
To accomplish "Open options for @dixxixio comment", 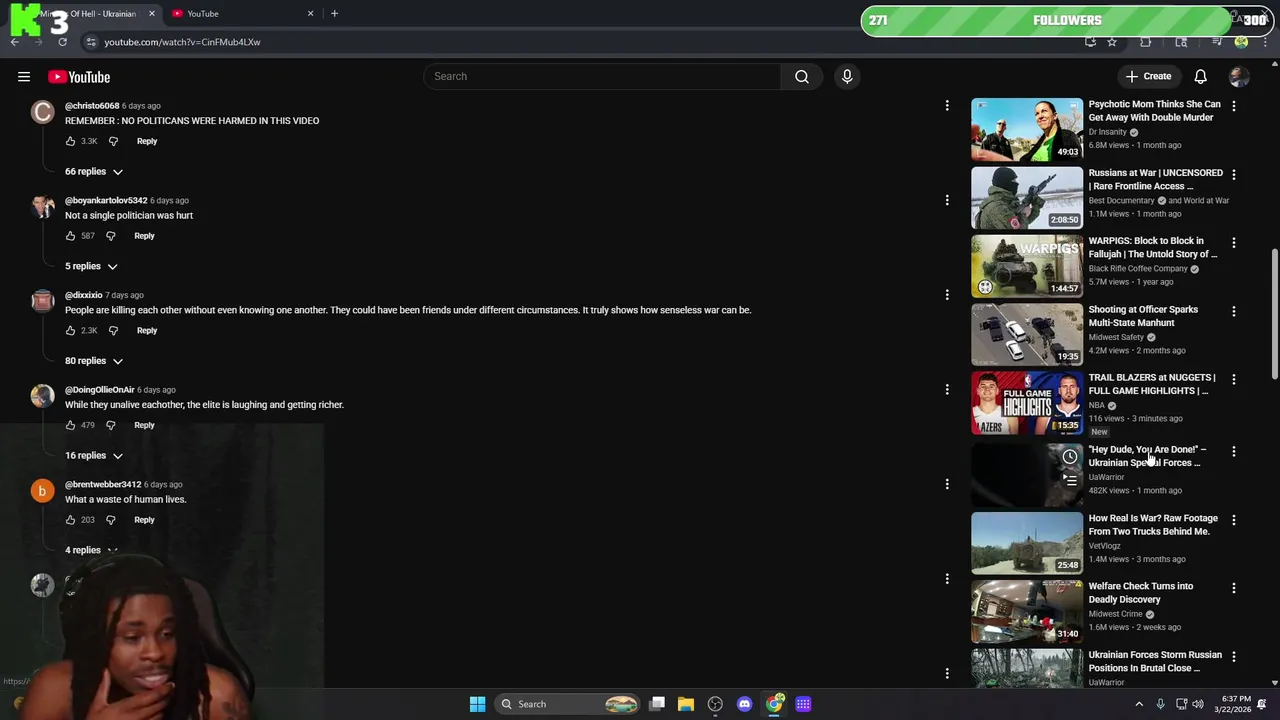I will pyautogui.click(x=947, y=295).
